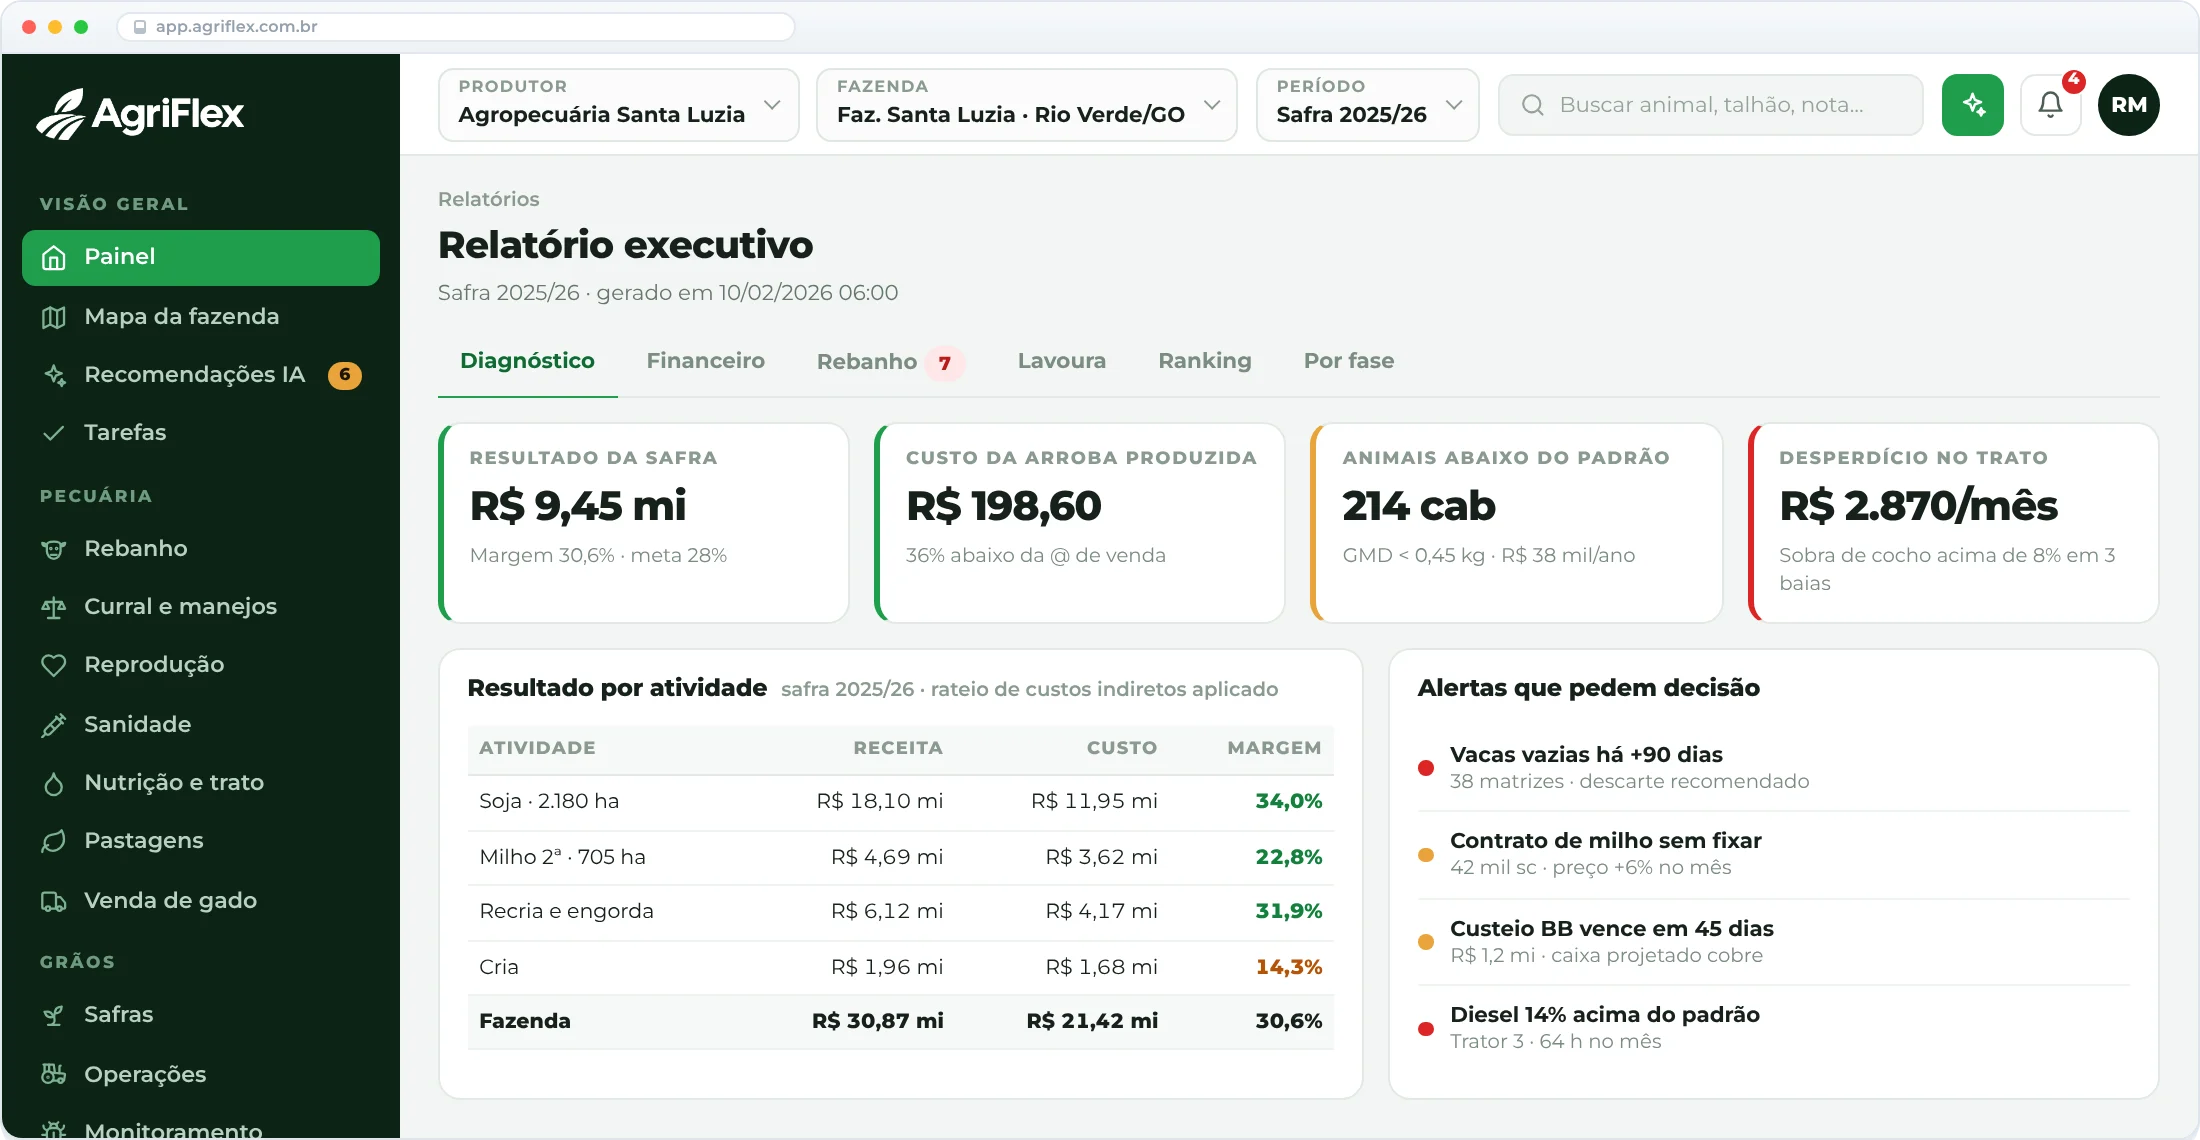Click the macOS green maximize button

pos(81,27)
